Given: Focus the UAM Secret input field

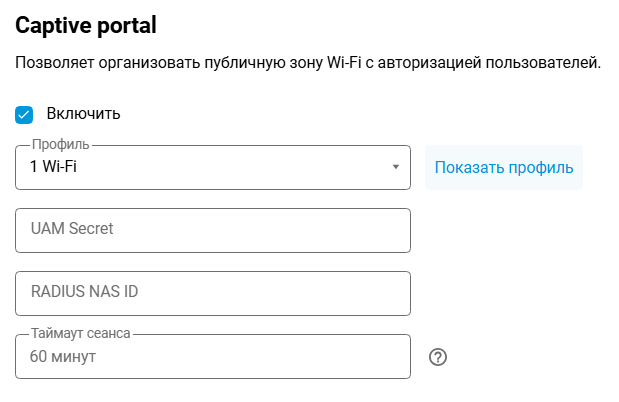Looking at the screenshot, I should pyautogui.click(x=213, y=230).
